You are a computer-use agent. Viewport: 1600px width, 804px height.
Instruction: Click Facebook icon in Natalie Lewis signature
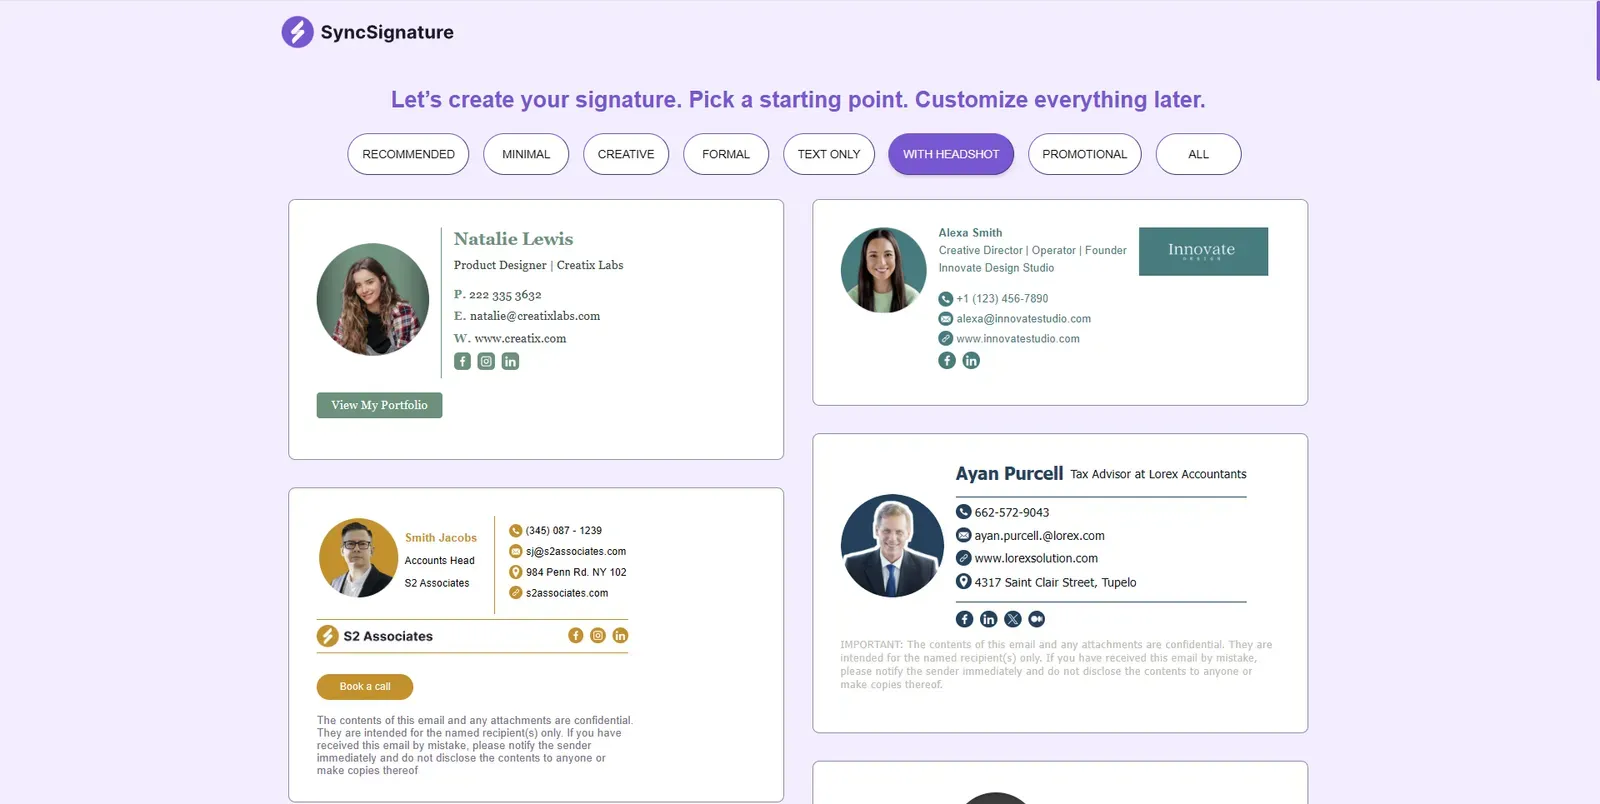(x=462, y=361)
